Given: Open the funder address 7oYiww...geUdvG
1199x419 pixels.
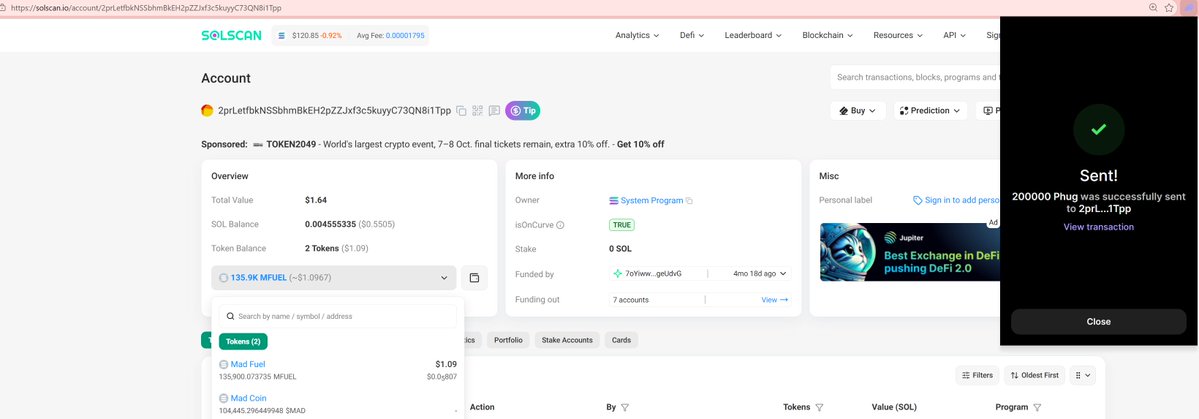Looking at the screenshot, I should coord(654,274).
